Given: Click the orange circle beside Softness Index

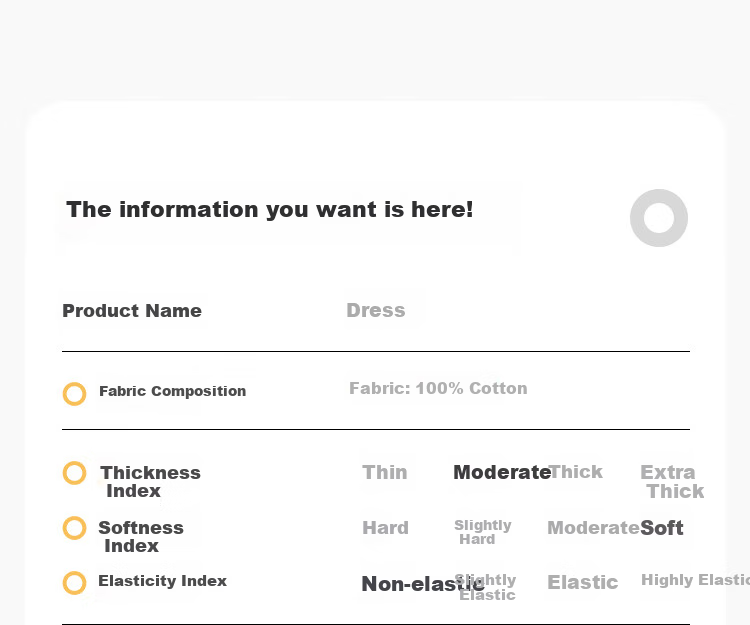Looking at the screenshot, I should (75, 528).
